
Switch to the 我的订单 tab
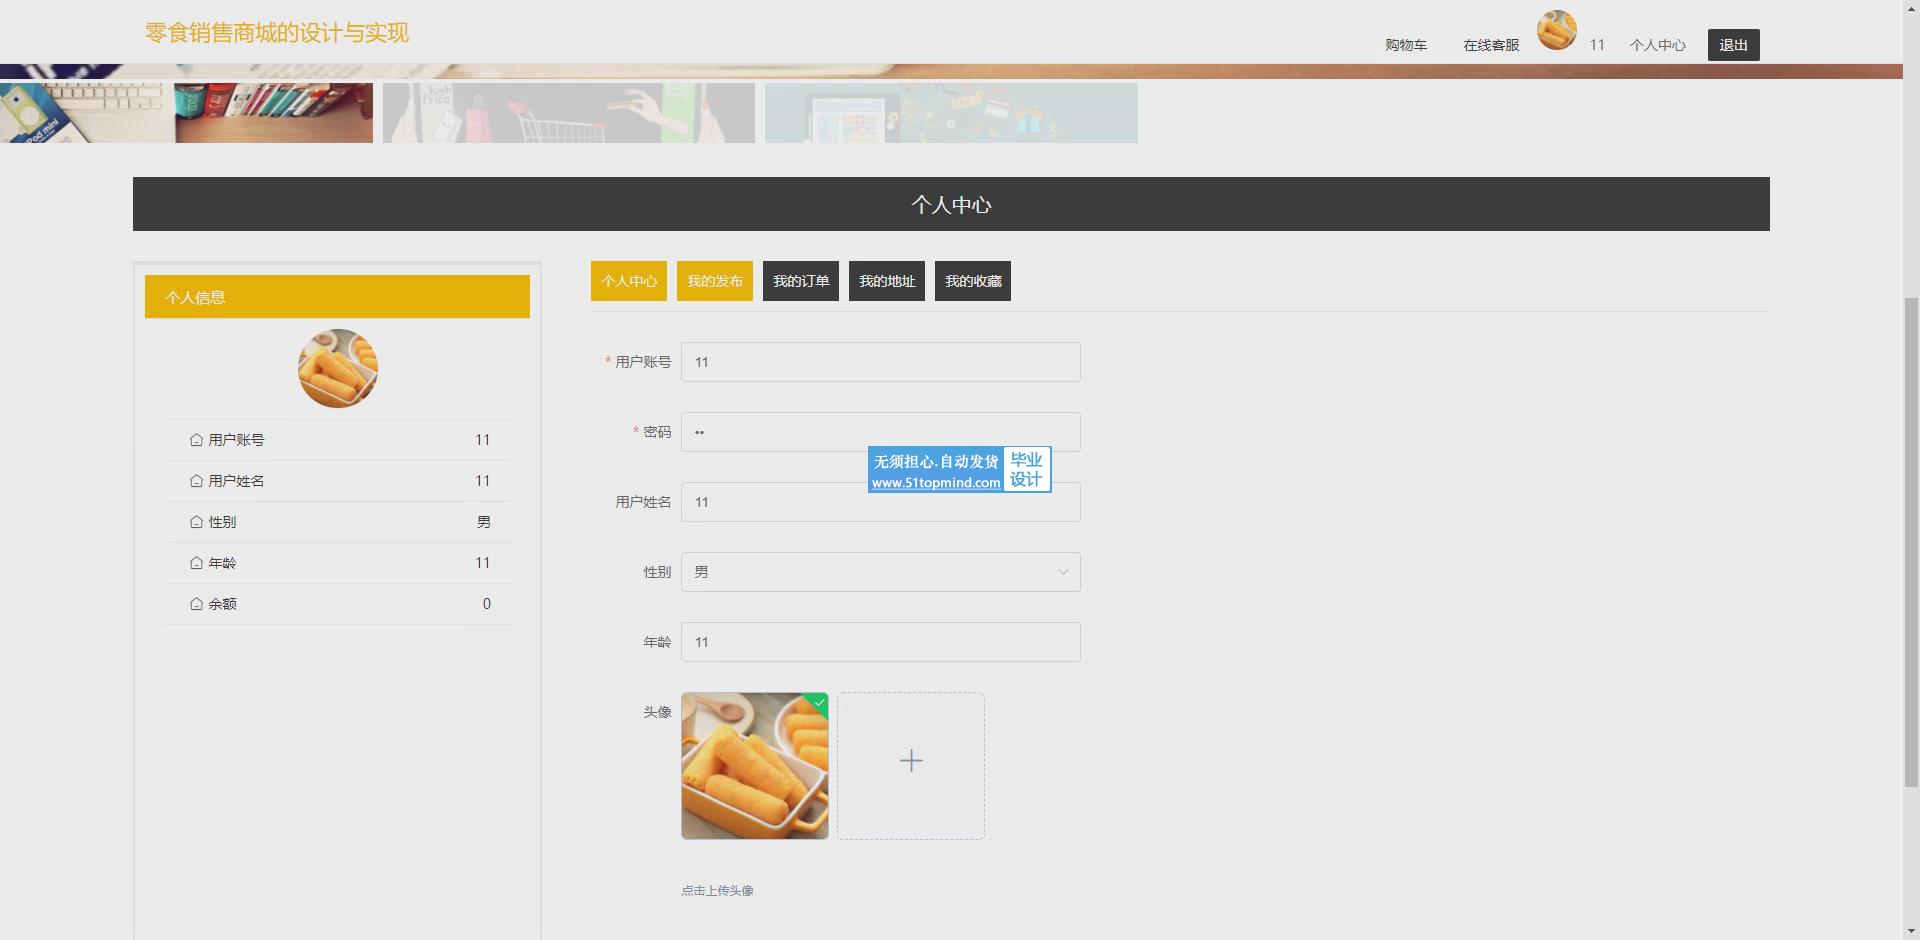point(801,281)
